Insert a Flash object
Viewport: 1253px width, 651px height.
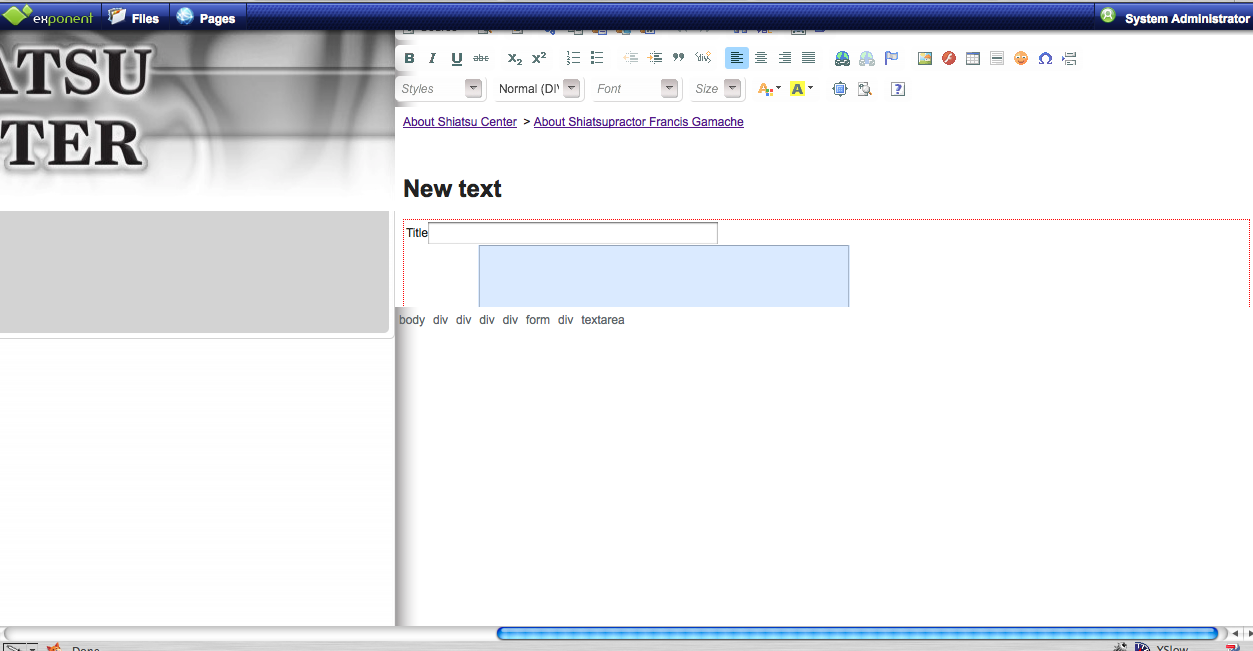point(949,58)
